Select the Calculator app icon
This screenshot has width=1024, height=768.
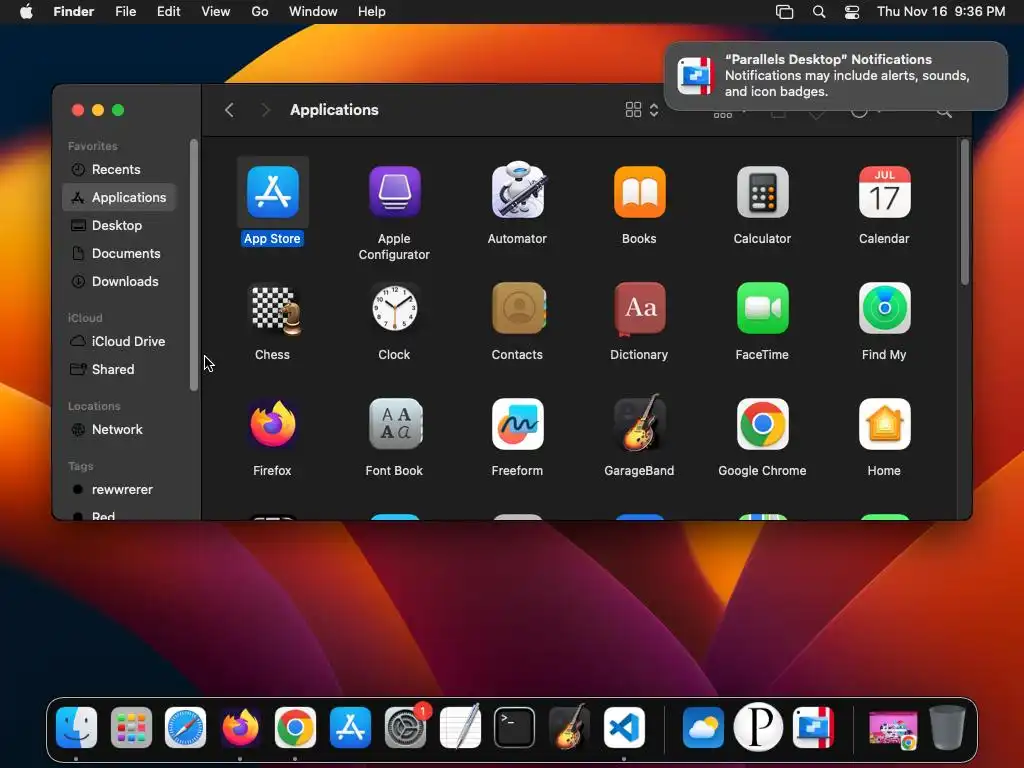[762, 192]
